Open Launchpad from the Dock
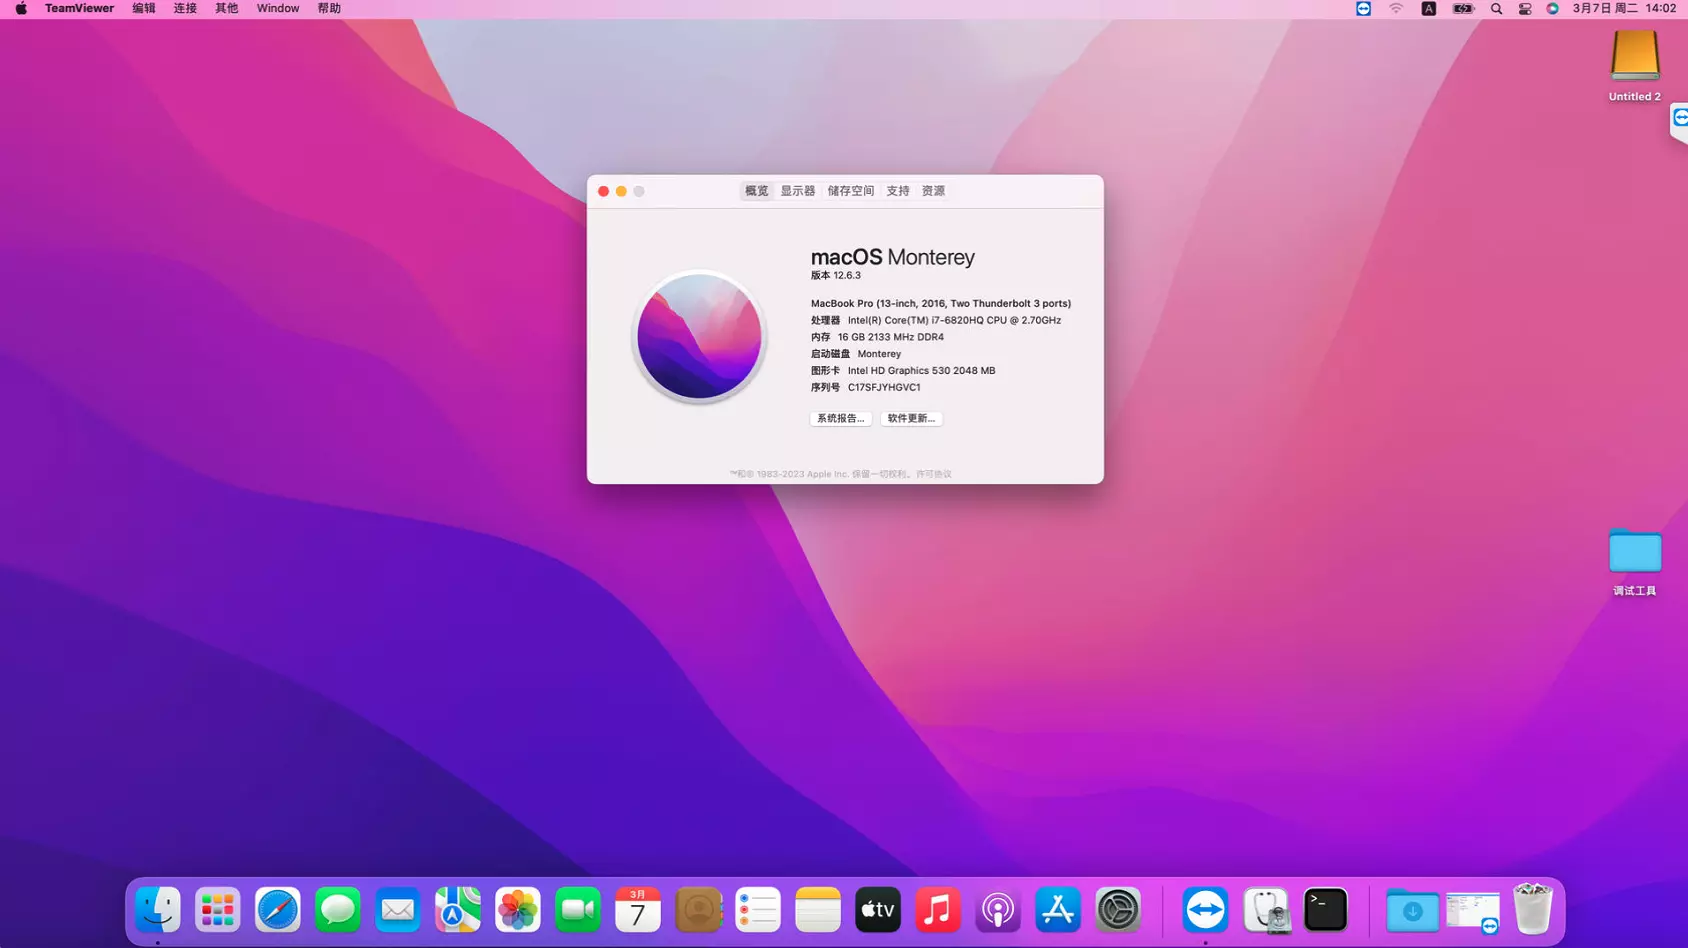 [217, 909]
